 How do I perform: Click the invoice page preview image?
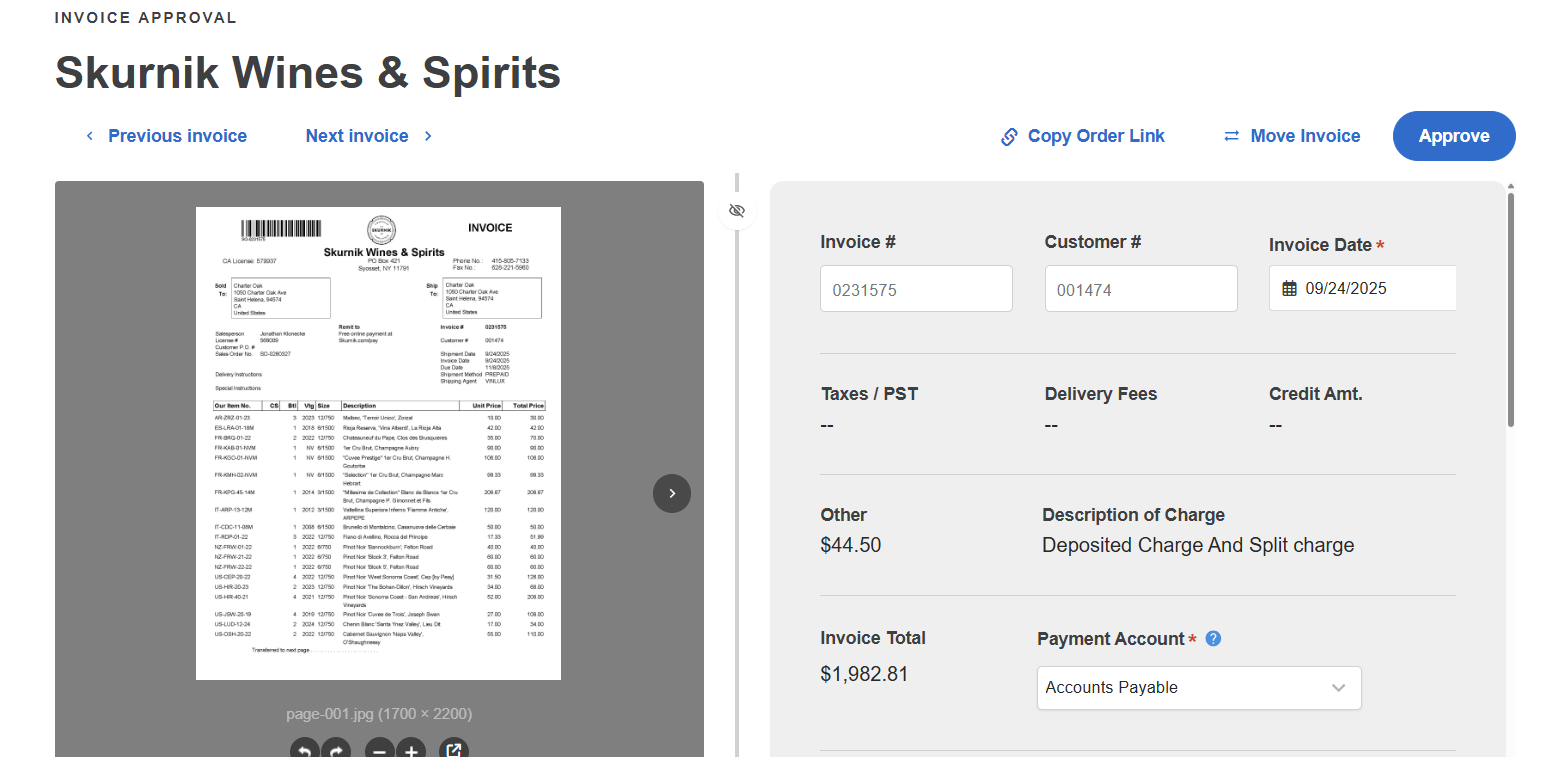click(x=378, y=443)
